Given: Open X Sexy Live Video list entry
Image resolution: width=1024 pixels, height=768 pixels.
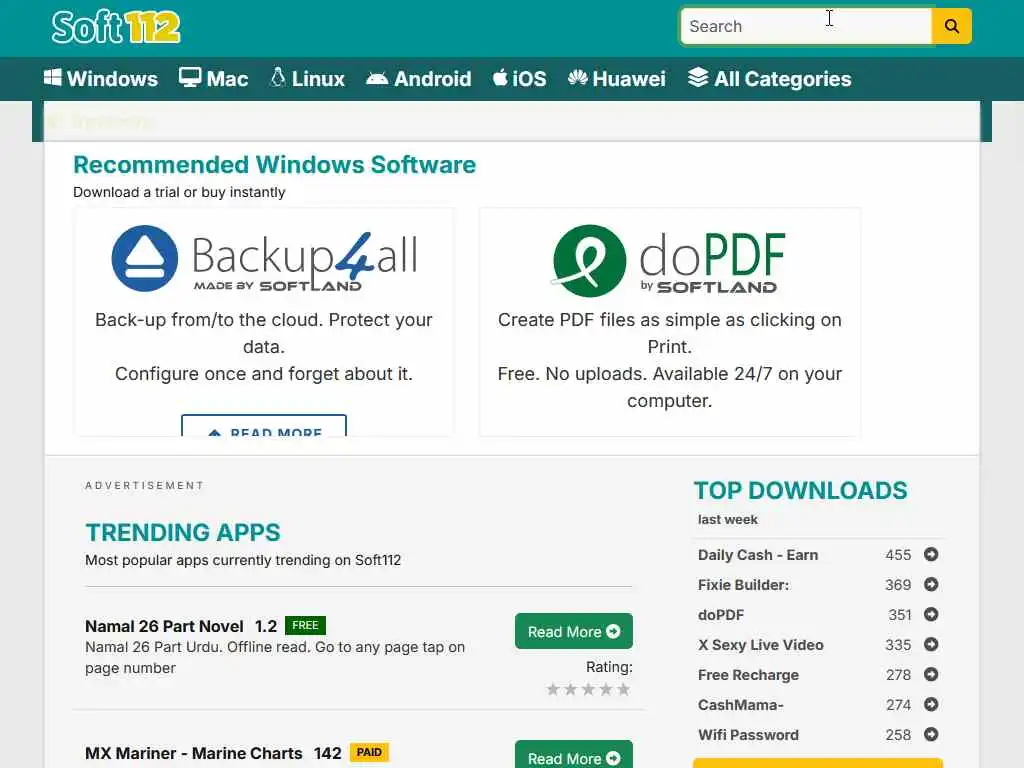Looking at the screenshot, I should point(760,645).
